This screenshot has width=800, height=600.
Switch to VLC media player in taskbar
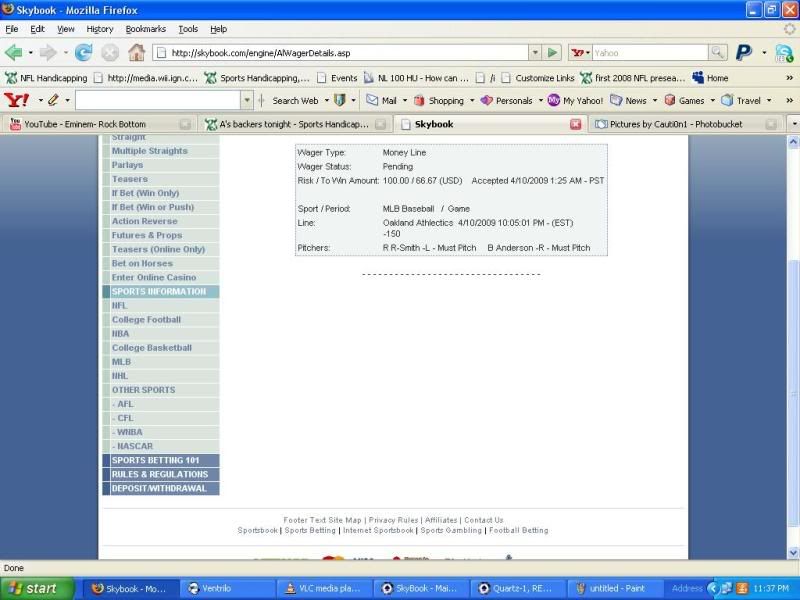click(x=325, y=588)
